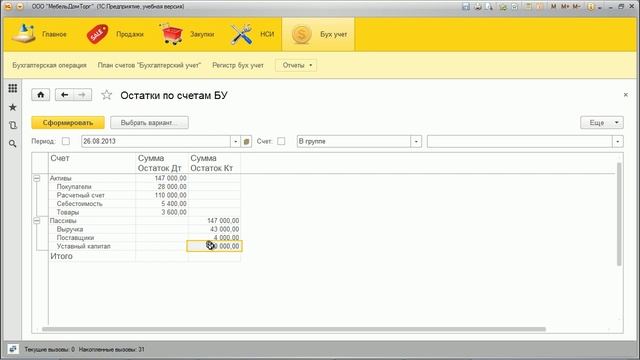Navigate back with the left arrow
Viewport: 640px width, 360px height.
(64, 95)
